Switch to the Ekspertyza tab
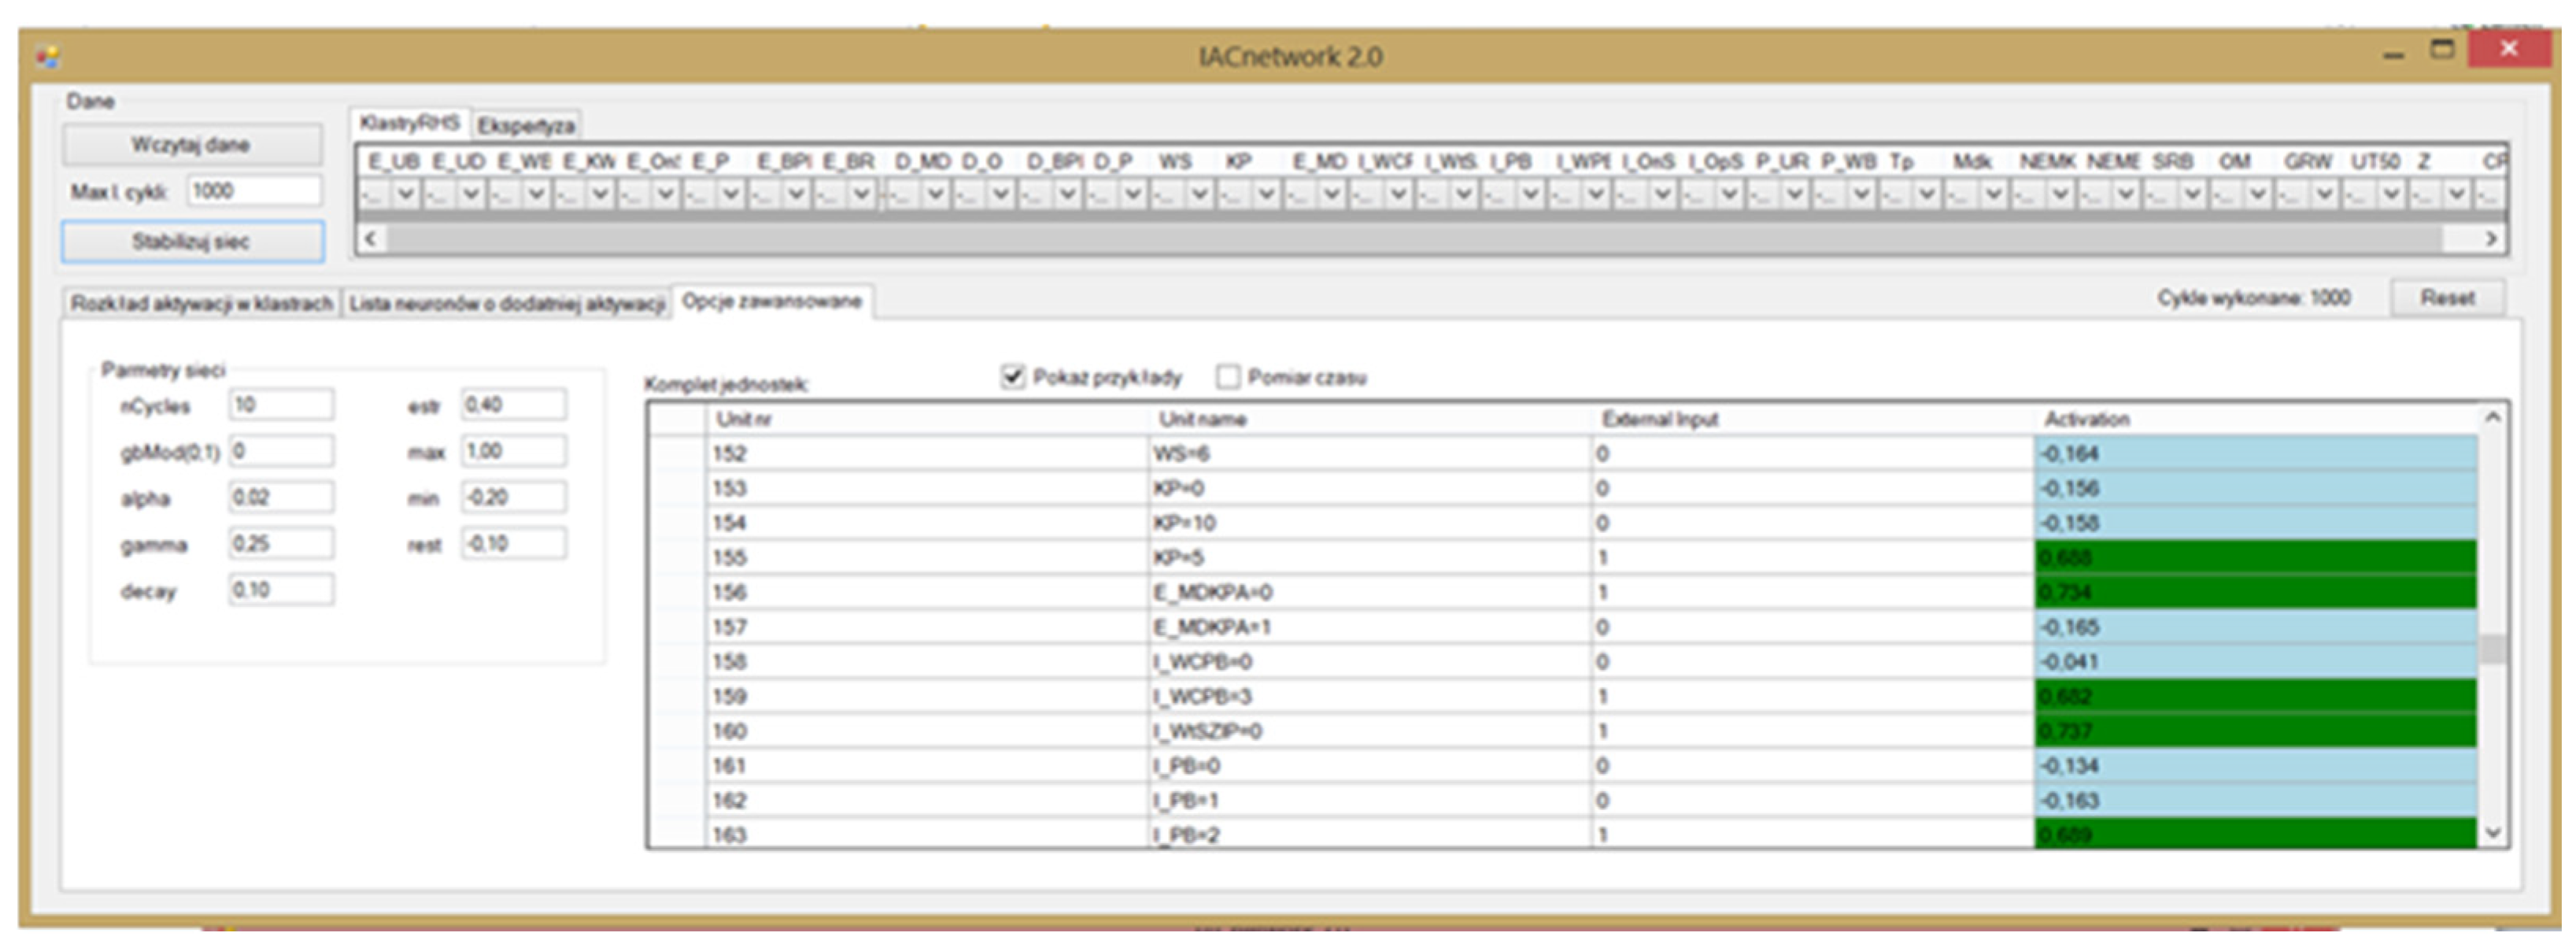This screenshot has height=951, width=2576. pyautogui.click(x=525, y=126)
